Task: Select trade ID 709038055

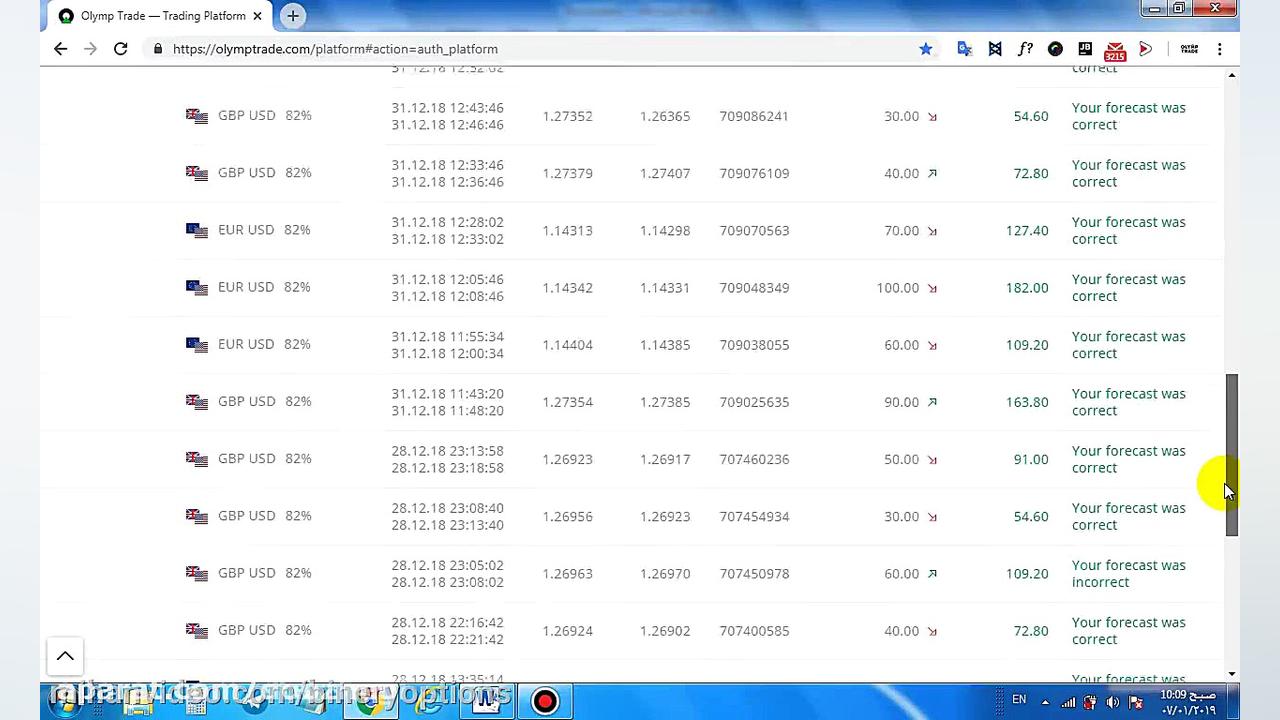Action: point(754,345)
